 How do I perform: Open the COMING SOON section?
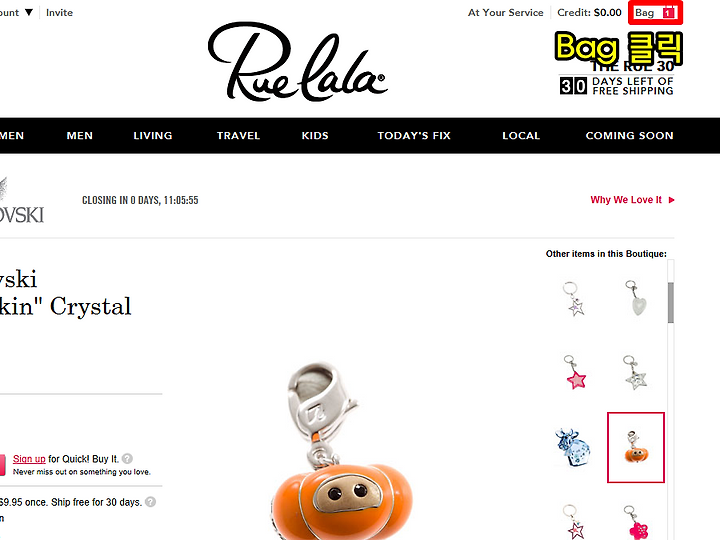(630, 135)
